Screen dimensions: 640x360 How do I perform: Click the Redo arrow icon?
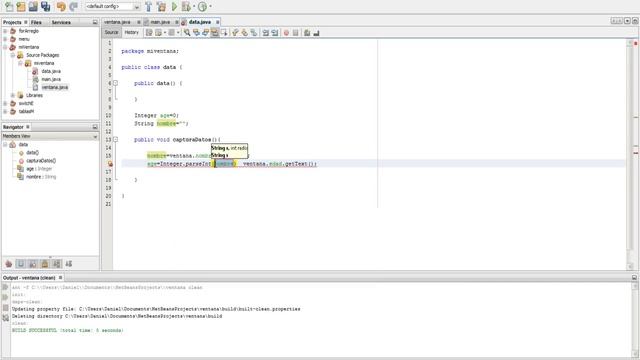pos(73,6)
